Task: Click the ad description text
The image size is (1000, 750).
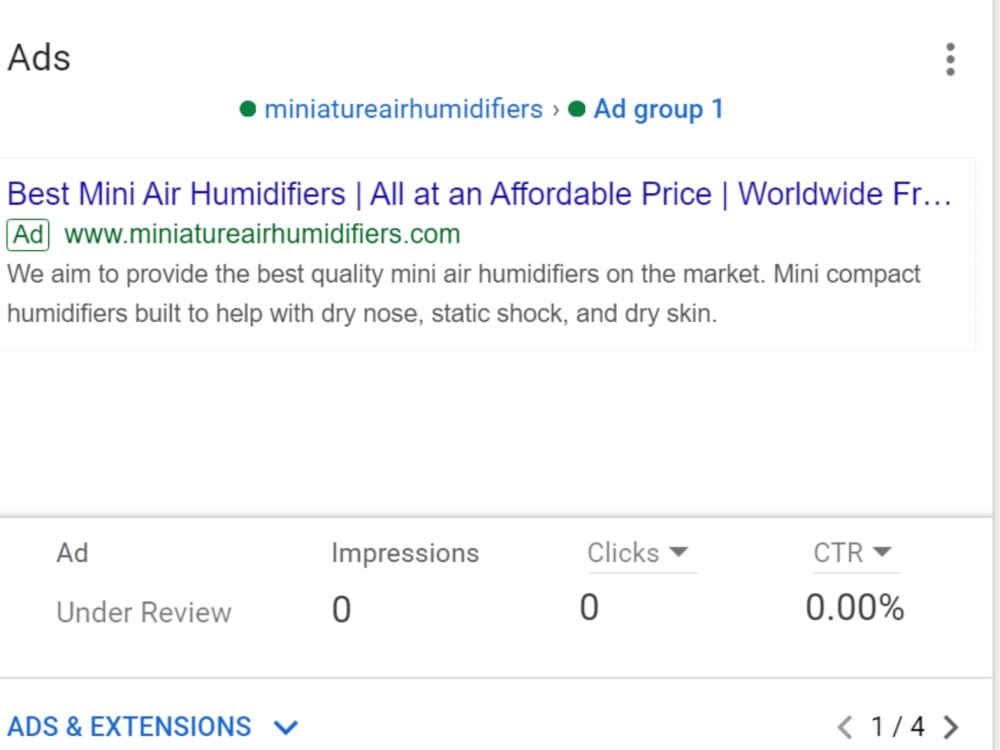Action: click(464, 294)
